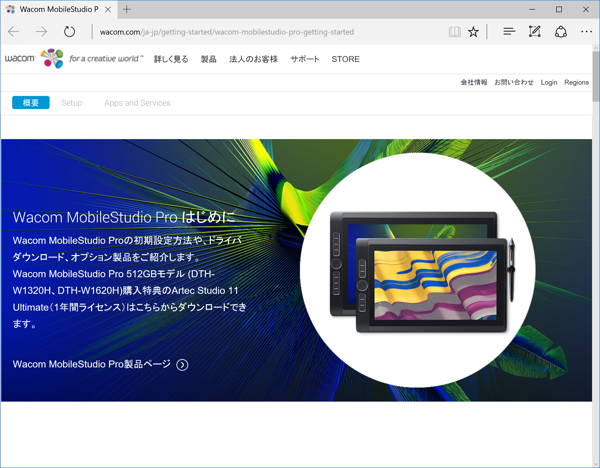Screen dimensions: 600x468
Task: Open the 法人のお客様 menu
Action: (x=253, y=59)
